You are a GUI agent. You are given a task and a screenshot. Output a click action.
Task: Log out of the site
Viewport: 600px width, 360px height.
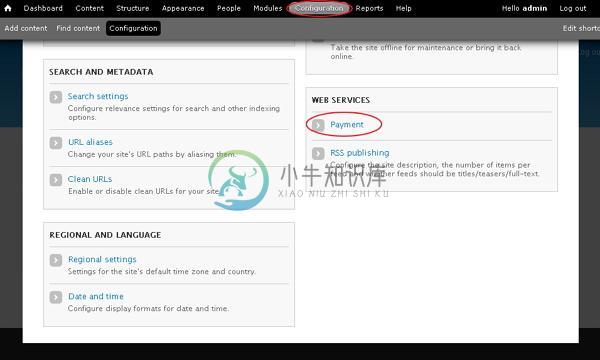click(x=572, y=8)
